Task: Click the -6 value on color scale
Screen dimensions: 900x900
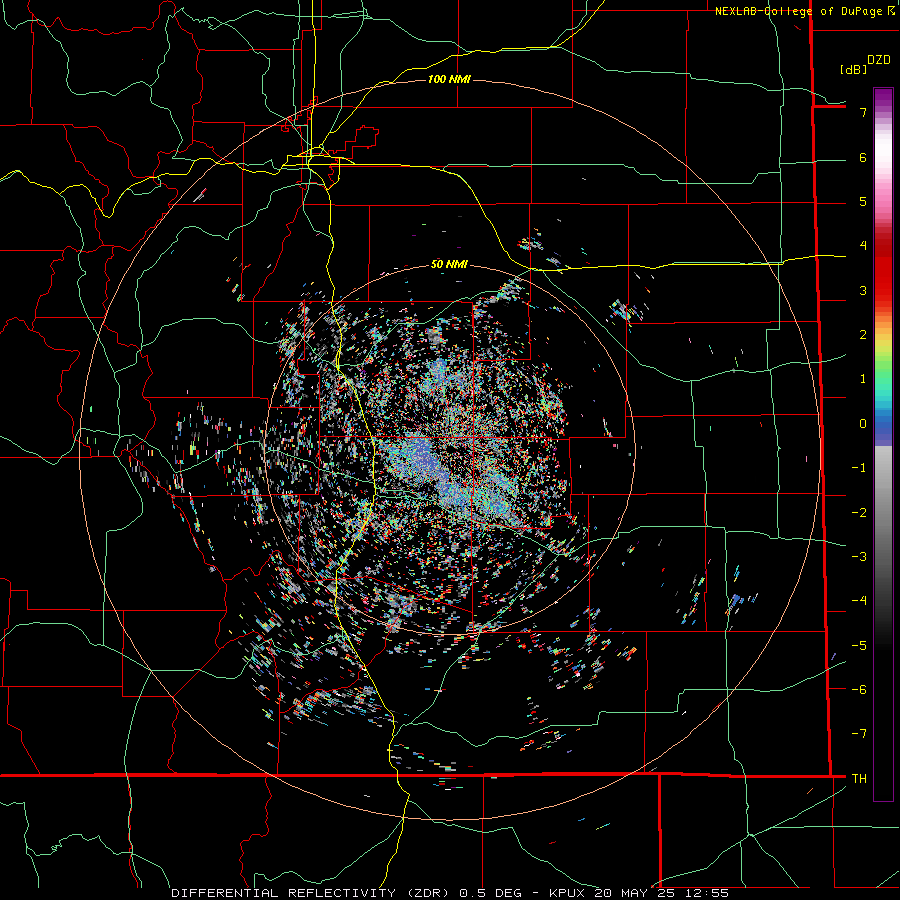Action: 859,689
